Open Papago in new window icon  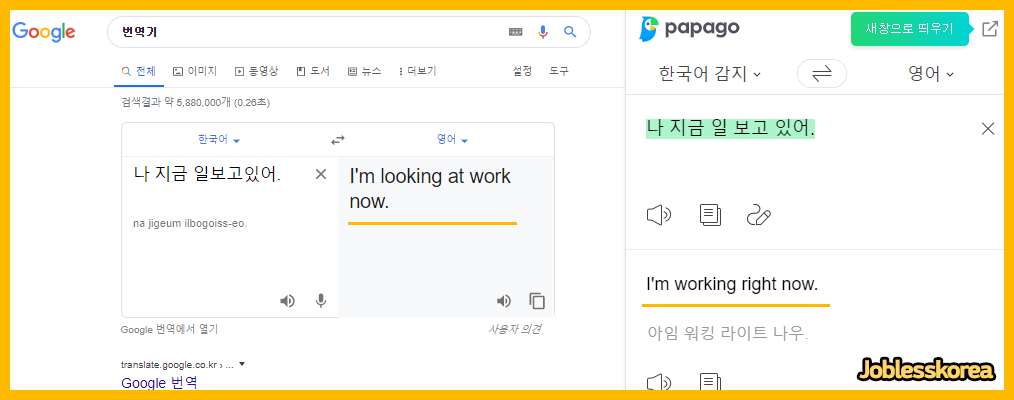tap(989, 28)
